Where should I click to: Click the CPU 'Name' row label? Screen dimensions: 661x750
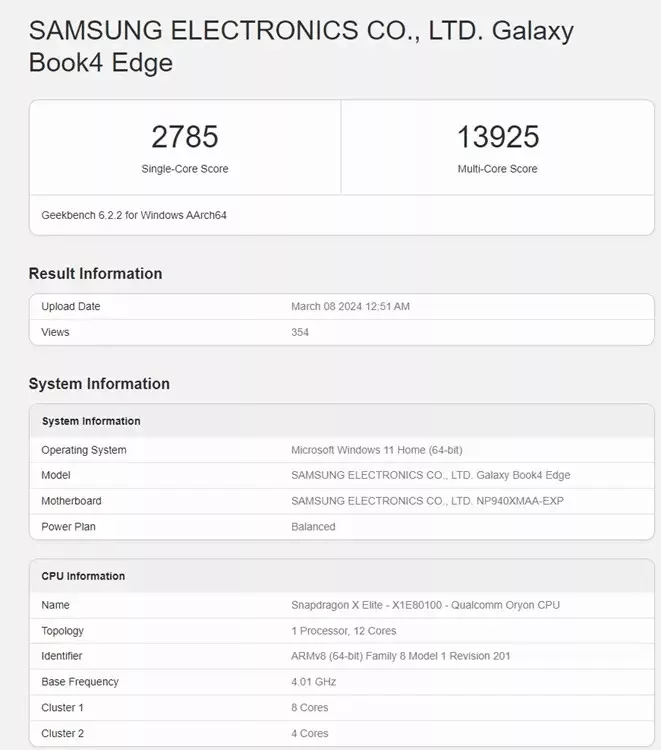(x=55, y=605)
